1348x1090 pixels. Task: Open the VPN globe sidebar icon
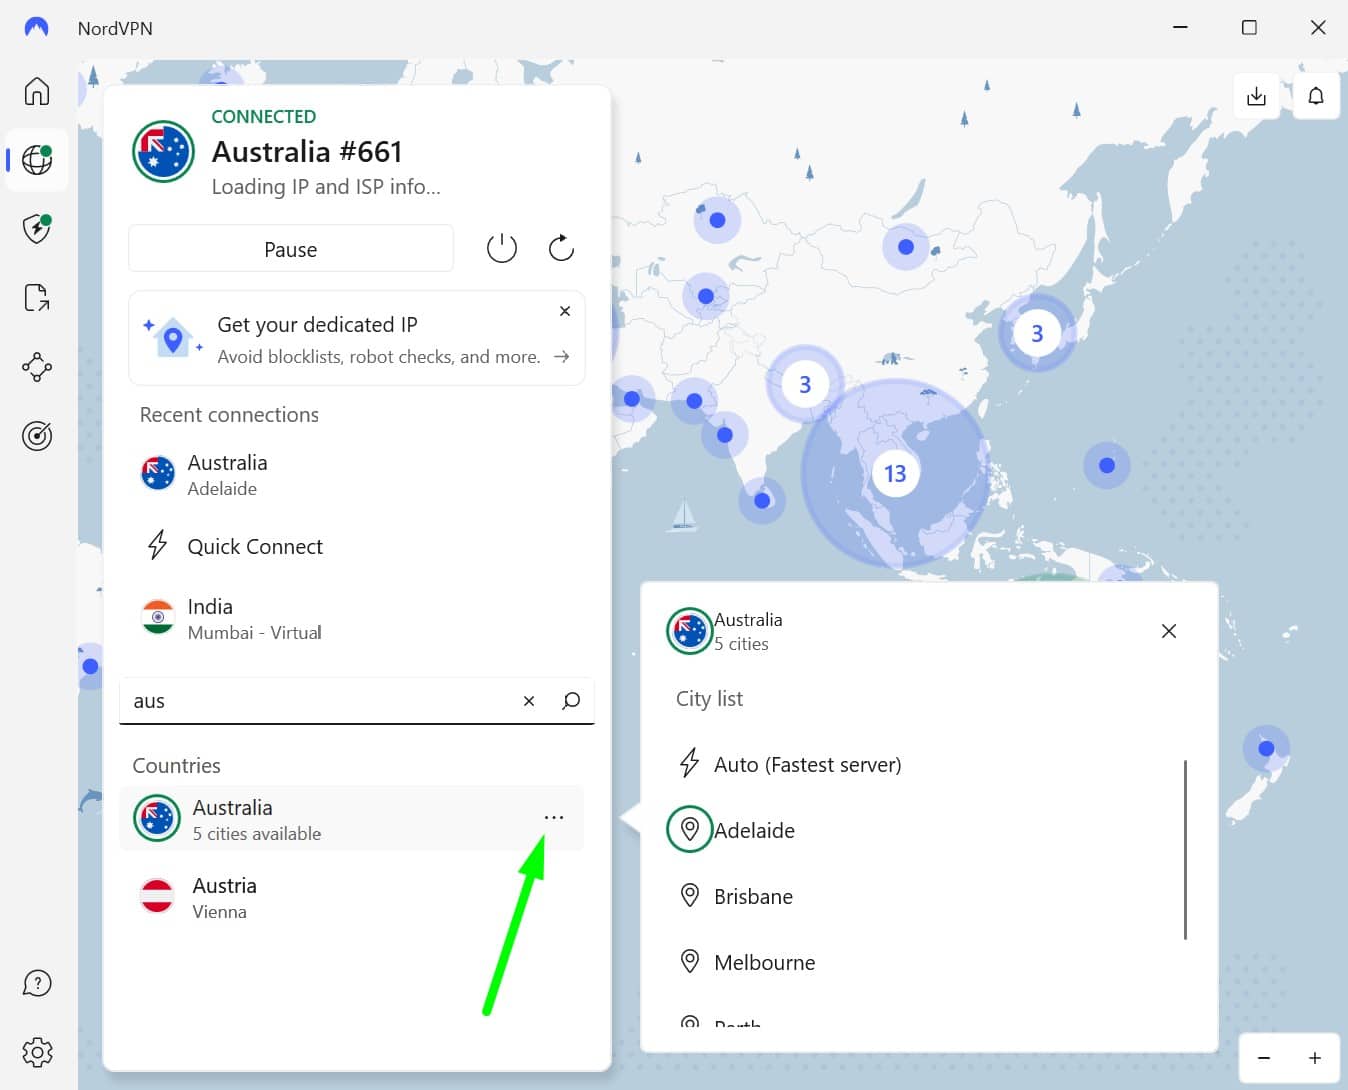click(x=37, y=160)
